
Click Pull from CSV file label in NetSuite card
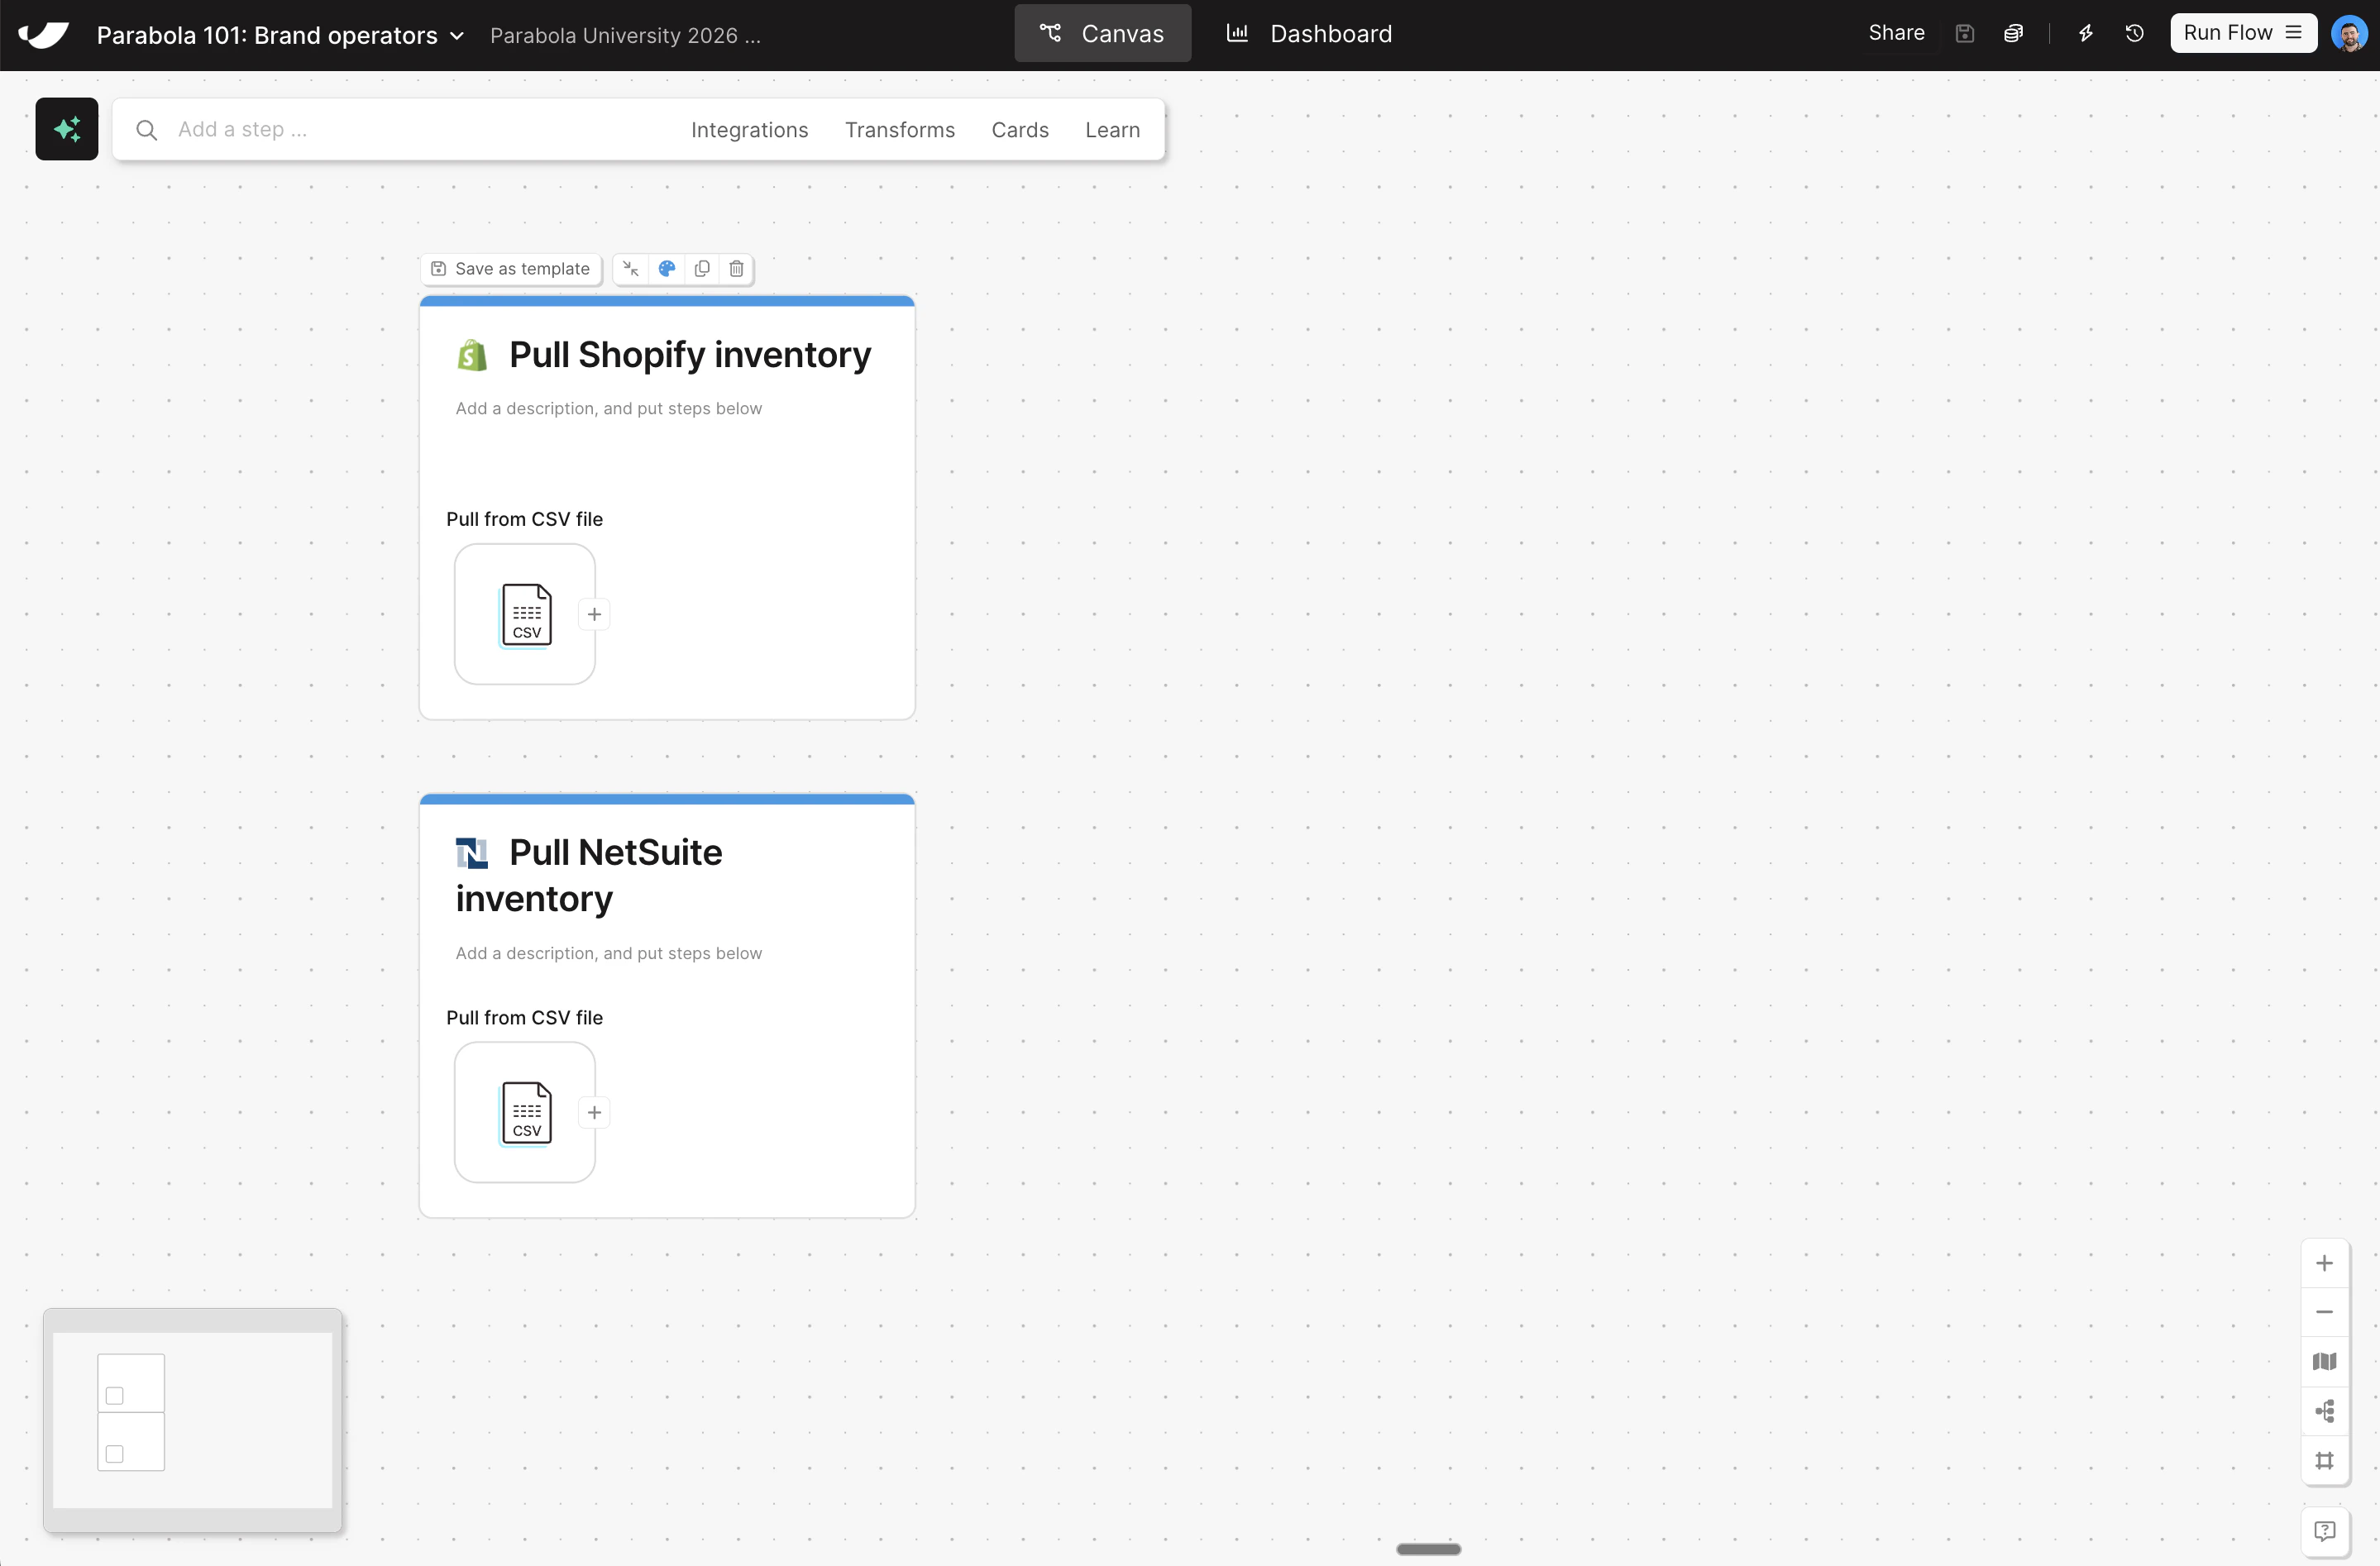tap(524, 1017)
